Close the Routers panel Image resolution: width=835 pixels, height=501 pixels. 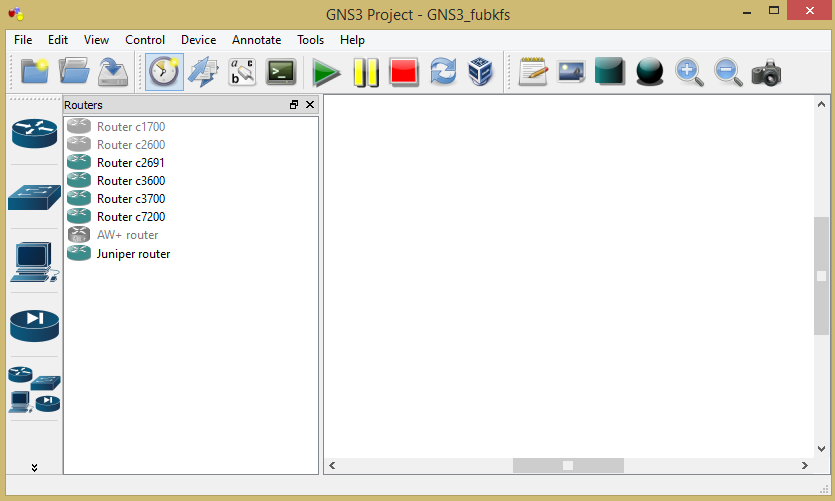click(x=310, y=105)
